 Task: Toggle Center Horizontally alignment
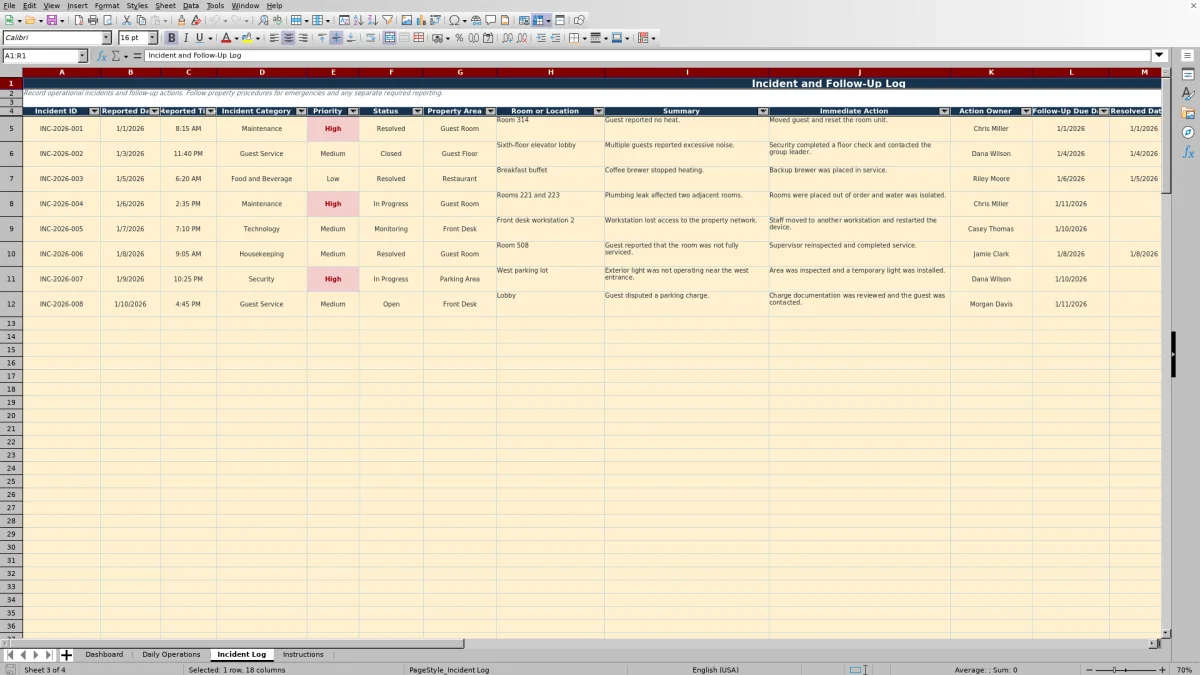pos(288,38)
